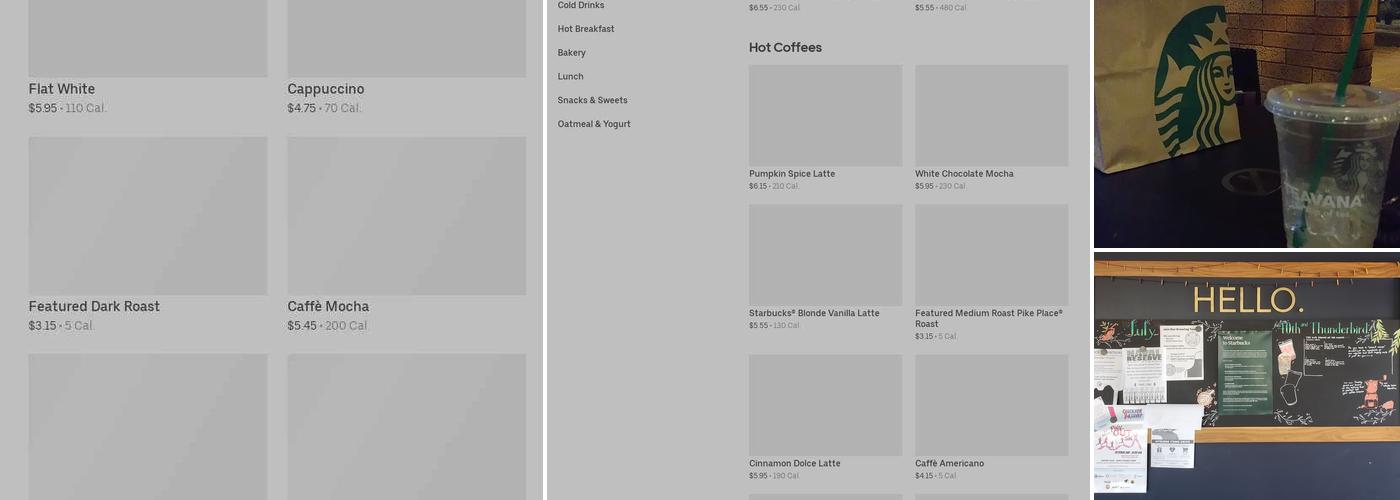Select the White Chocolate Mocha image placeholder
Image resolution: width=1400 pixels, height=500 pixels.
point(992,116)
